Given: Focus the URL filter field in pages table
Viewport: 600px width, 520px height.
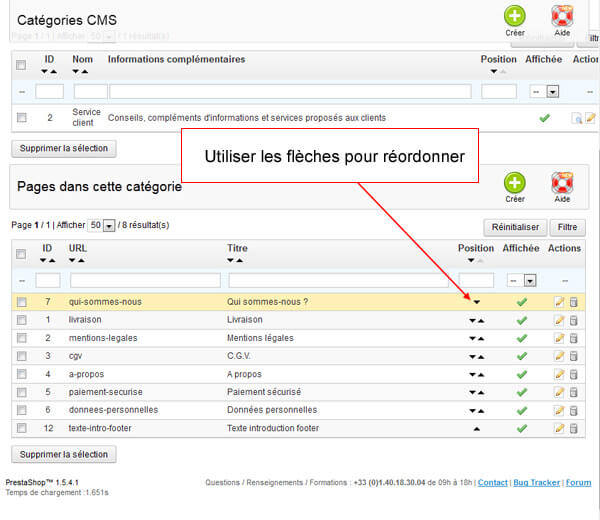Looking at the screenshot, I should [x=145, y=280].
